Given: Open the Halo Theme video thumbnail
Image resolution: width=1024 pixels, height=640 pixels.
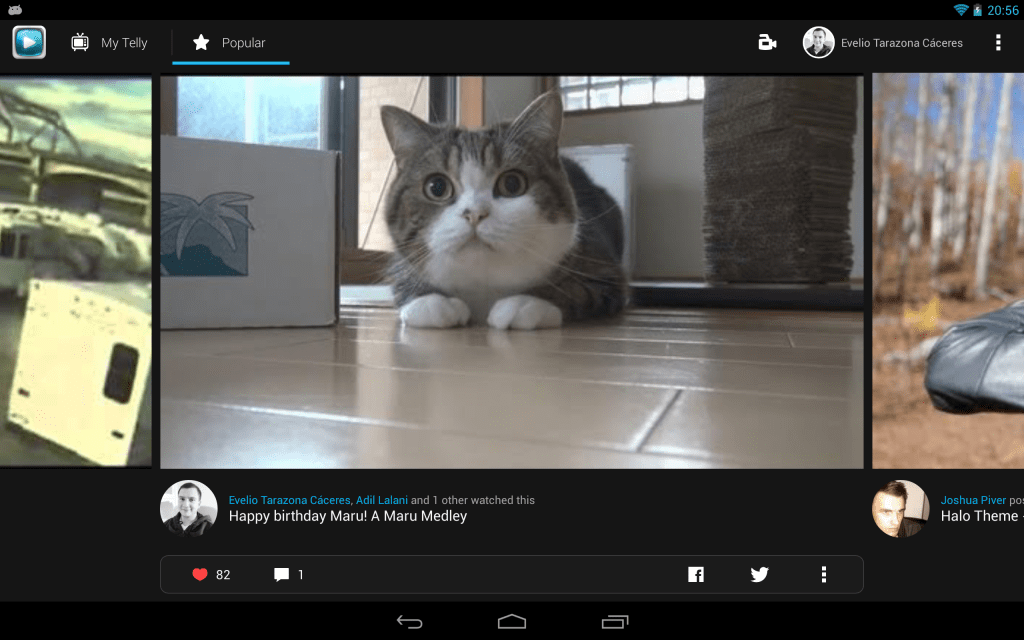Looking at the screenshot, I should coord(948,270).
